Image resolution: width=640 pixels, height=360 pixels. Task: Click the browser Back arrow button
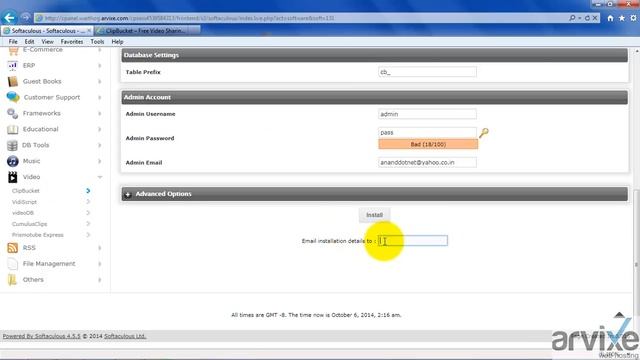pos(9,18)
